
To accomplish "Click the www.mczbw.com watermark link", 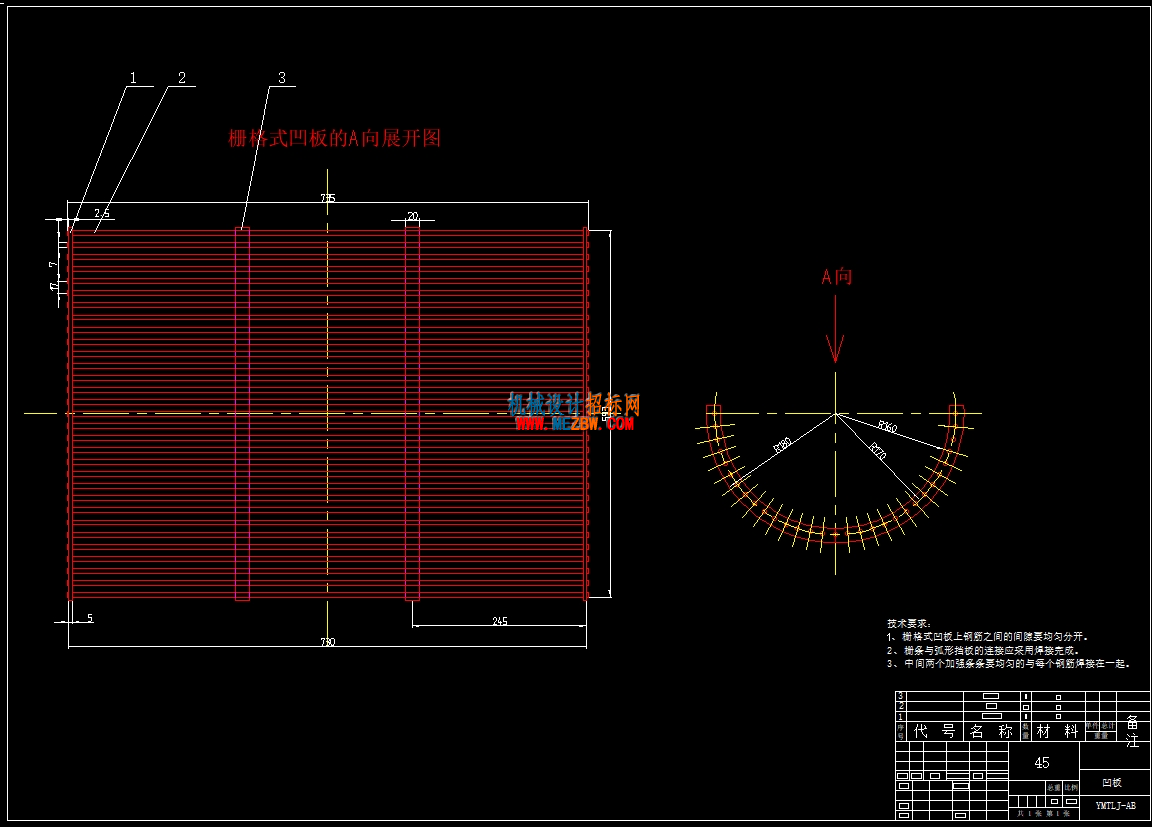I will (x=574, y=423).
